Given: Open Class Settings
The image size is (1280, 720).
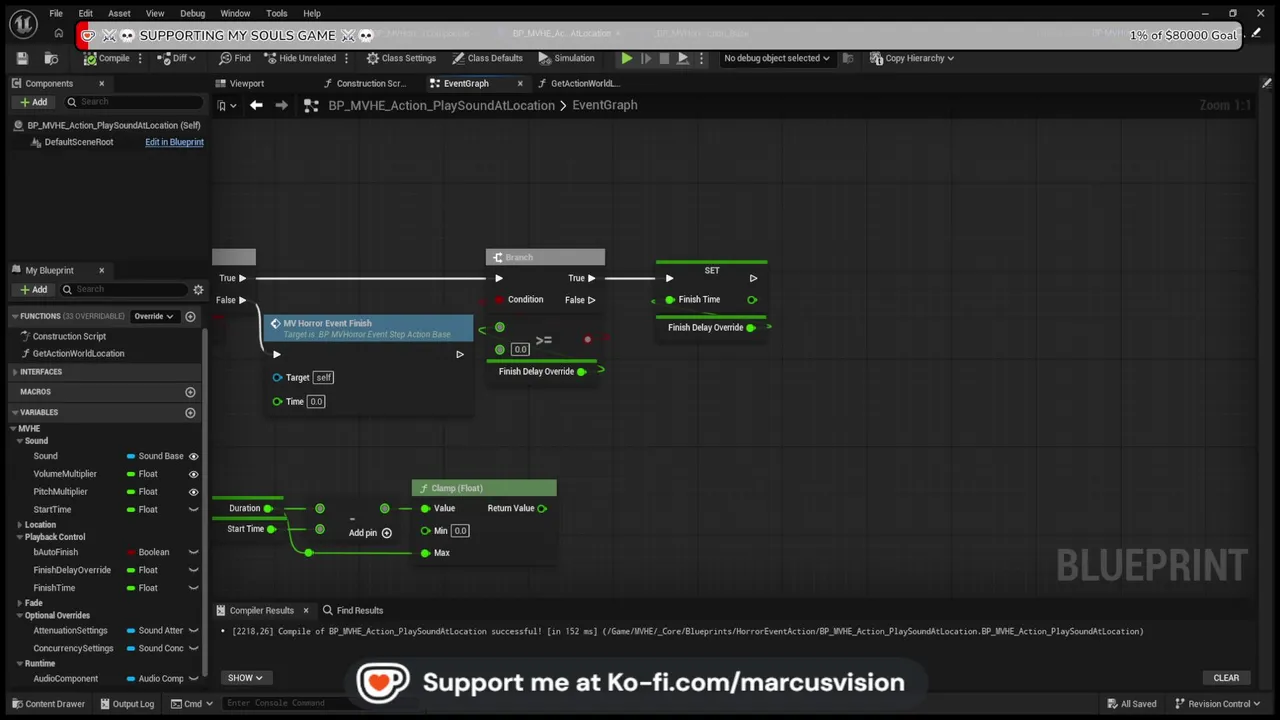Looking at the screenshot, I should tap(401, 58).
